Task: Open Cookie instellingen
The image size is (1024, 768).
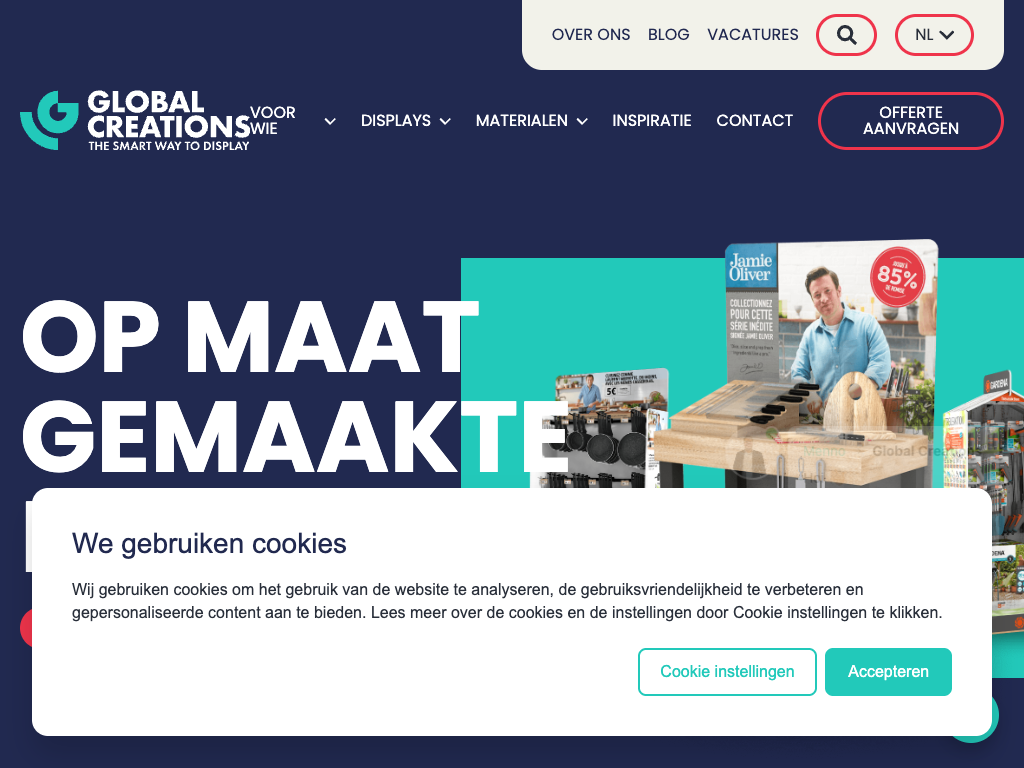Action: [x=727, y=671]
